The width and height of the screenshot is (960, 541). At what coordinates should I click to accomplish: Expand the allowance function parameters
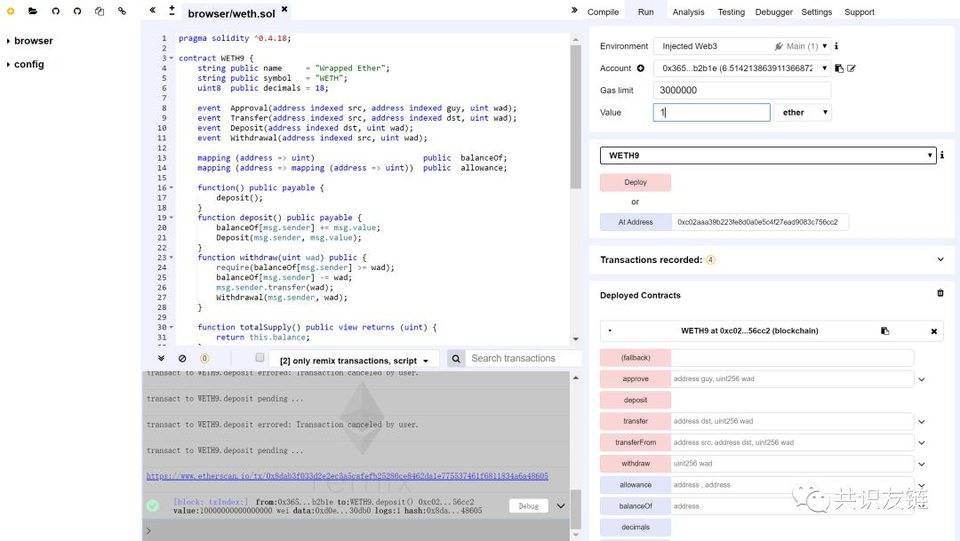[x=921, y=485]
